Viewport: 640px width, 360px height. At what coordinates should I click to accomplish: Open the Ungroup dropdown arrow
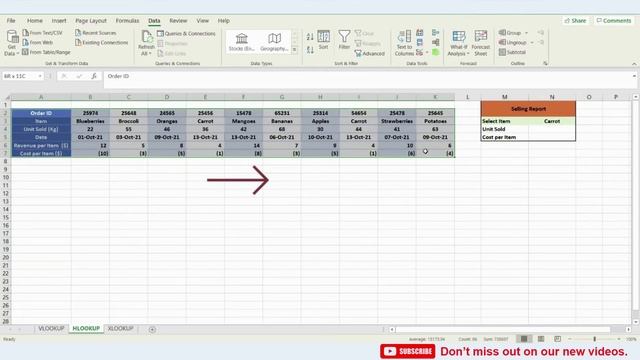coord(532,42)
